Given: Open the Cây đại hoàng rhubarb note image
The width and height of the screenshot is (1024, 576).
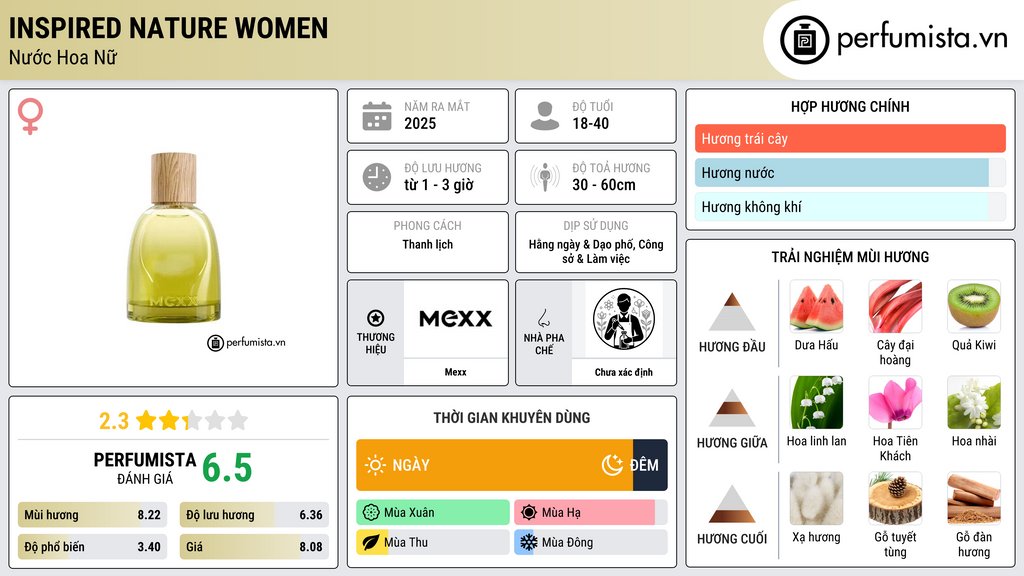Looking at the screenshot, I should [x=895, y=306].
